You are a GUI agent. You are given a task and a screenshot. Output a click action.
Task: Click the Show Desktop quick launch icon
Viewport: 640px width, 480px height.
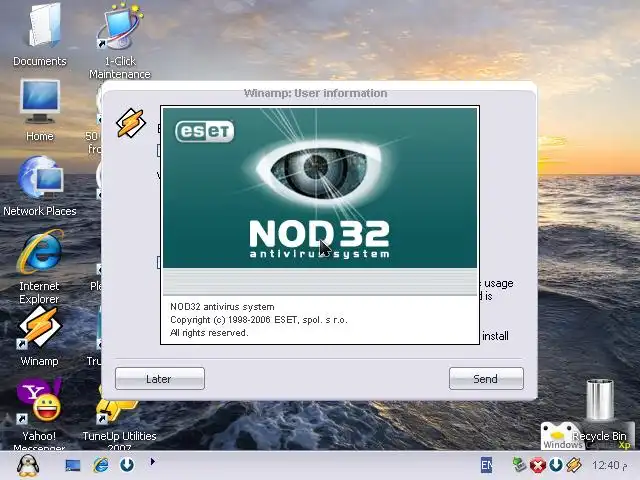[x=73, y=465]
